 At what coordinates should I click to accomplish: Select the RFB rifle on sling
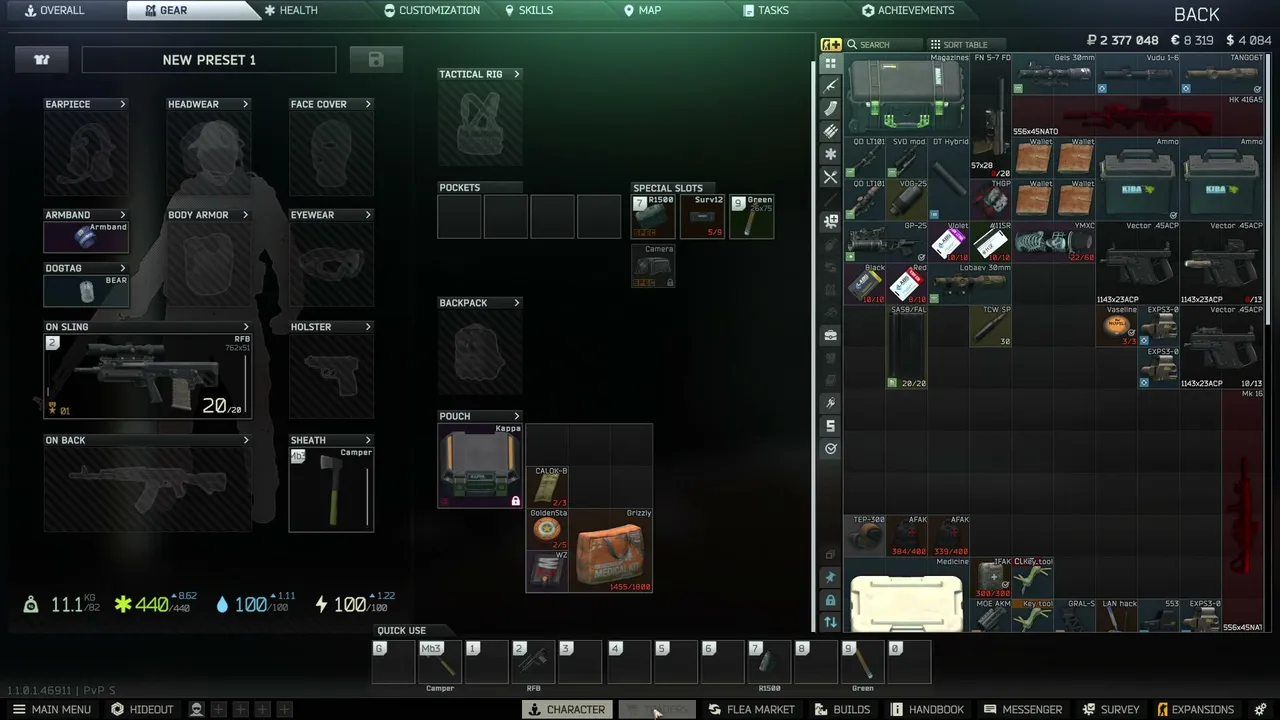tap(147, 376)
